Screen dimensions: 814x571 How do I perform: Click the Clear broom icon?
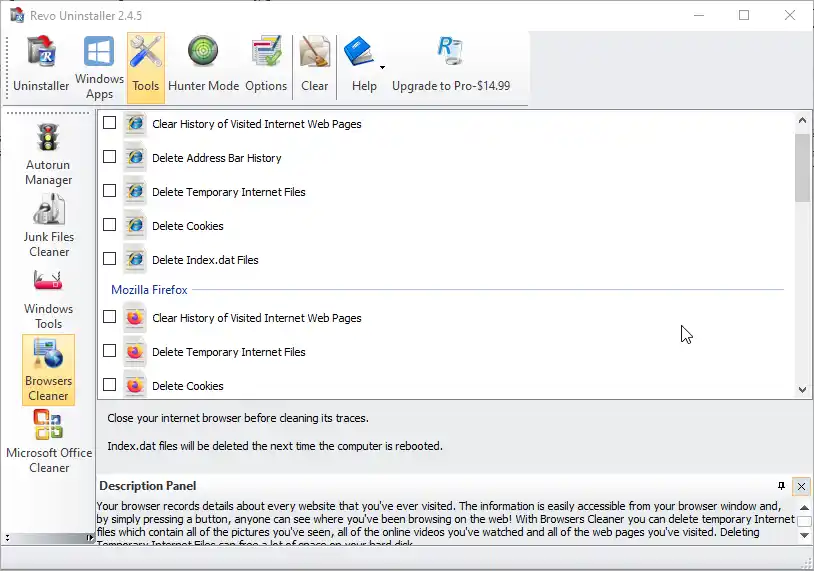pyautogui.click(x=315, y=52)
